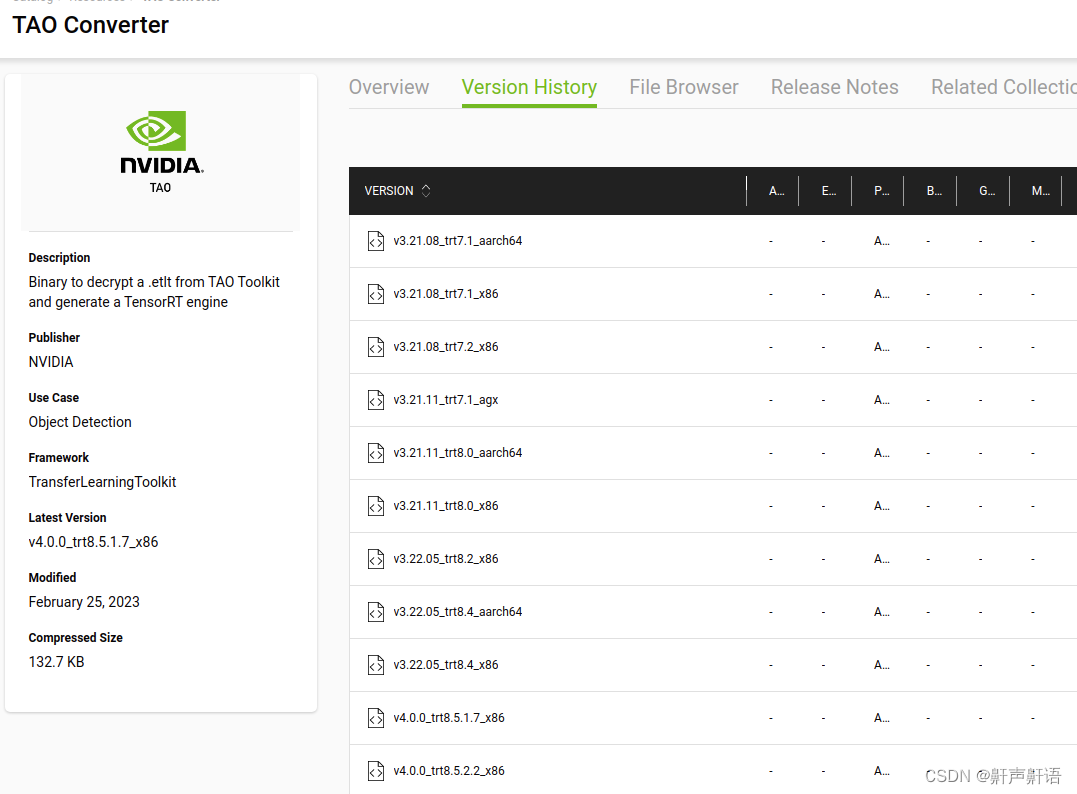1077x794 pixels.
Task: Click the 132.7 KB compressed size value
Action: [56, 661]
